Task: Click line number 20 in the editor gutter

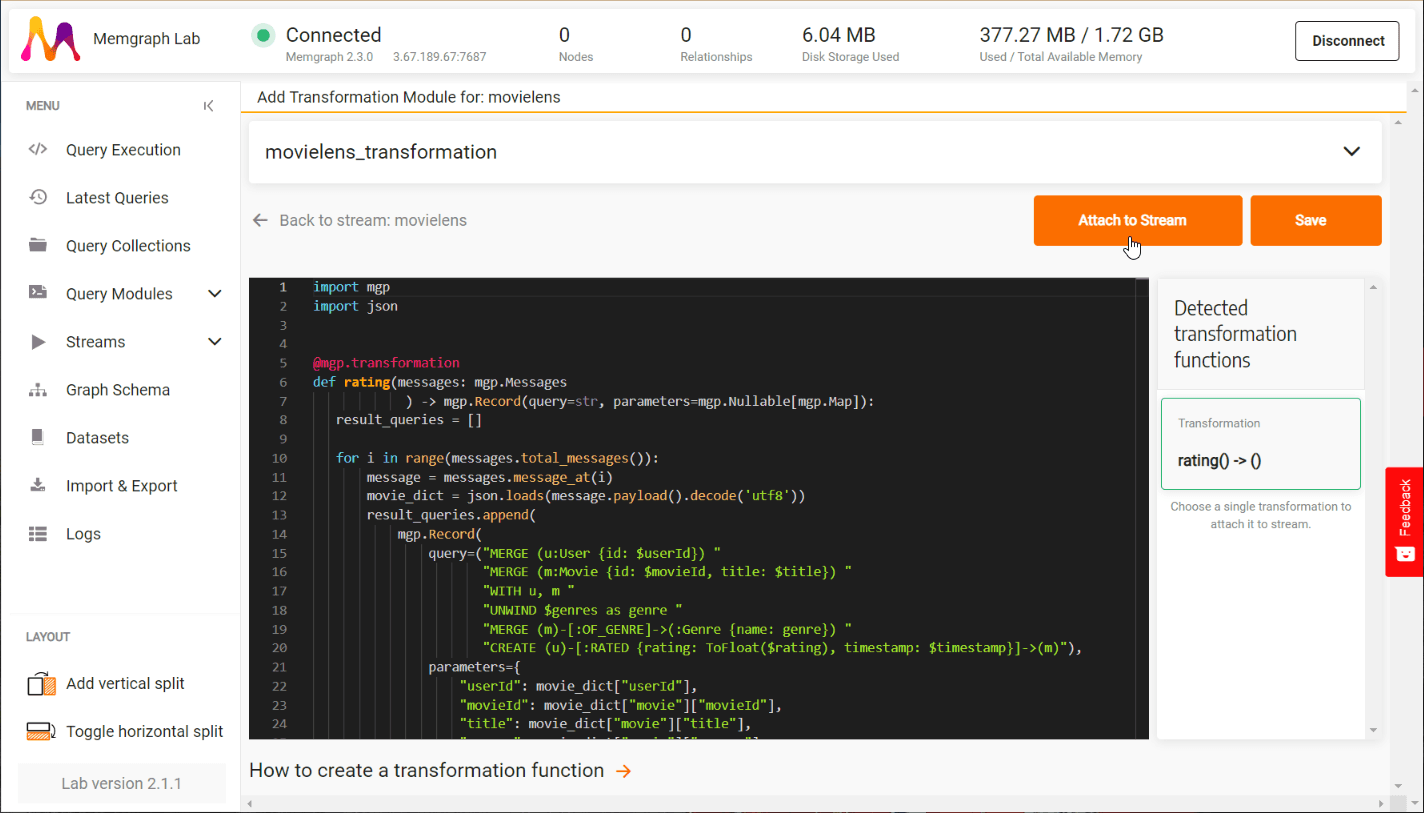Action: pos(279,648)
